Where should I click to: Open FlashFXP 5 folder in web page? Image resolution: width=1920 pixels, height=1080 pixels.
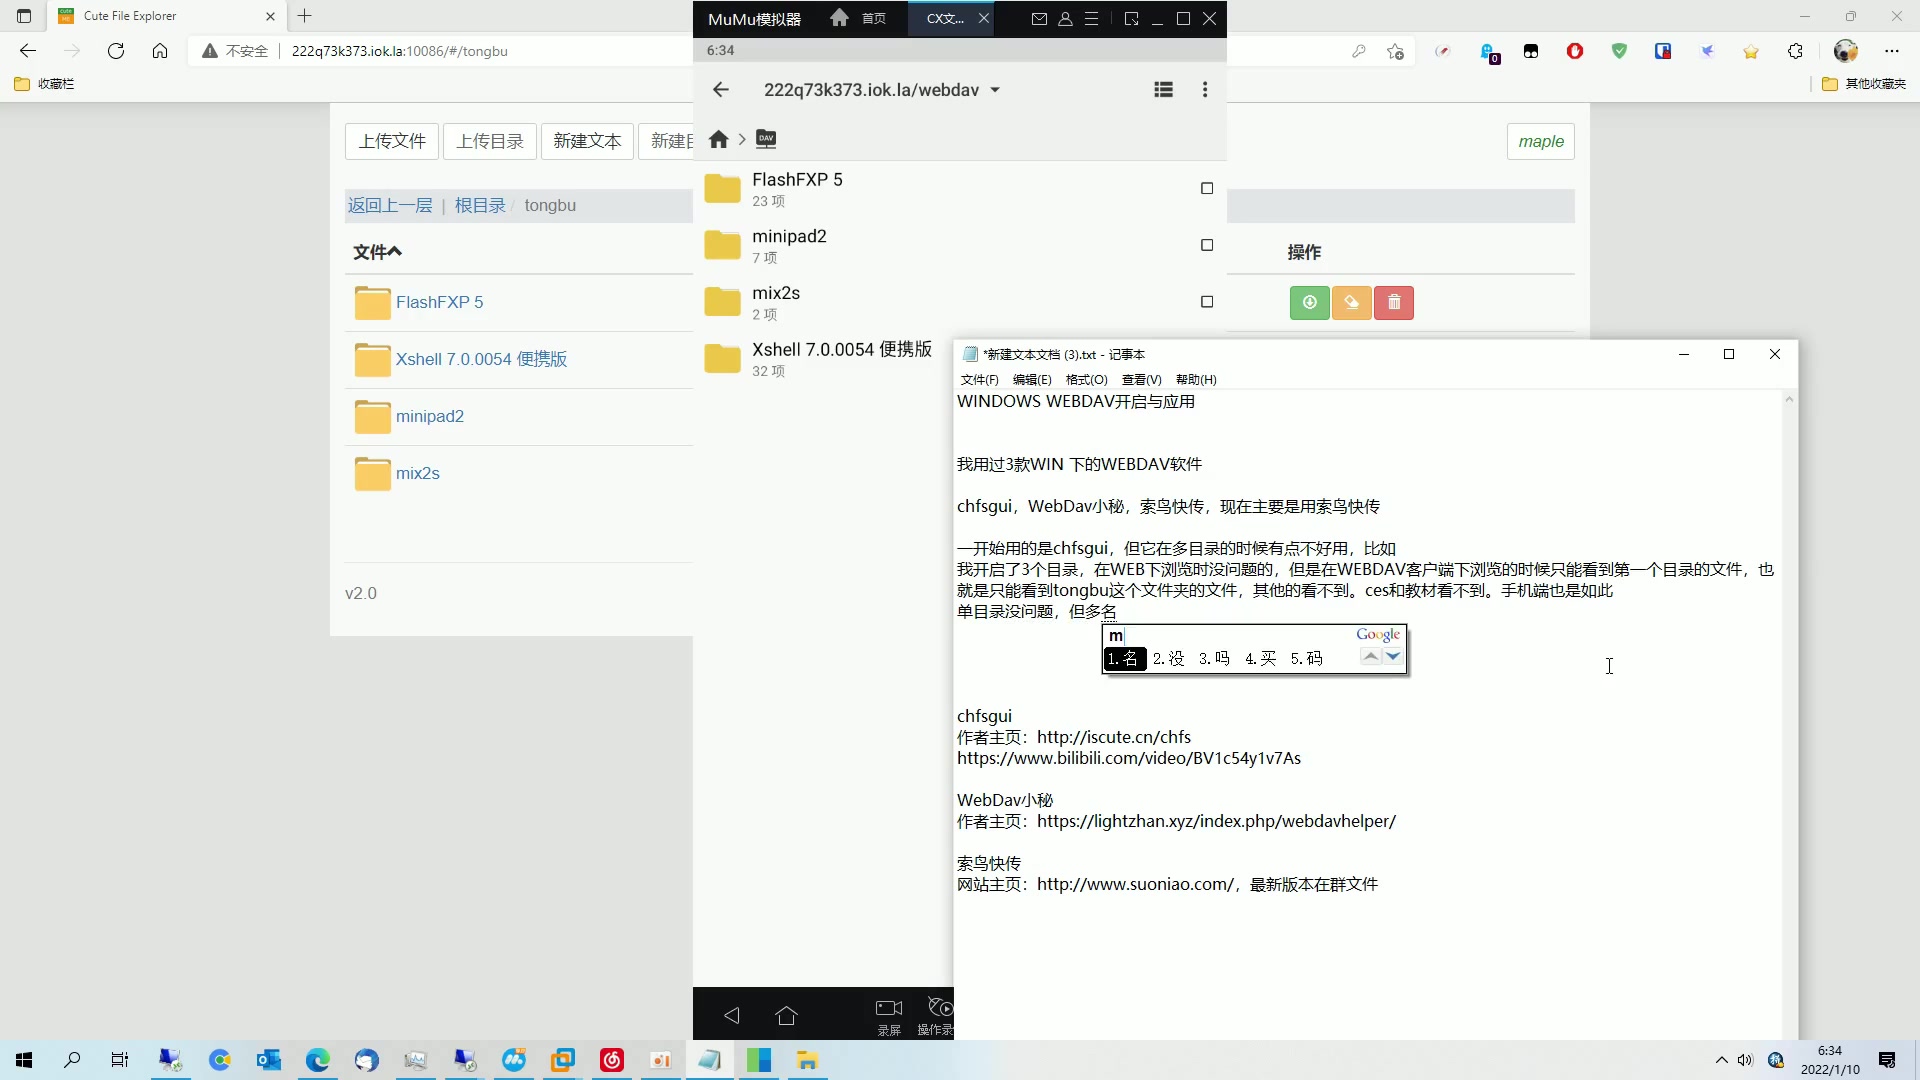[x=439, y=302]
